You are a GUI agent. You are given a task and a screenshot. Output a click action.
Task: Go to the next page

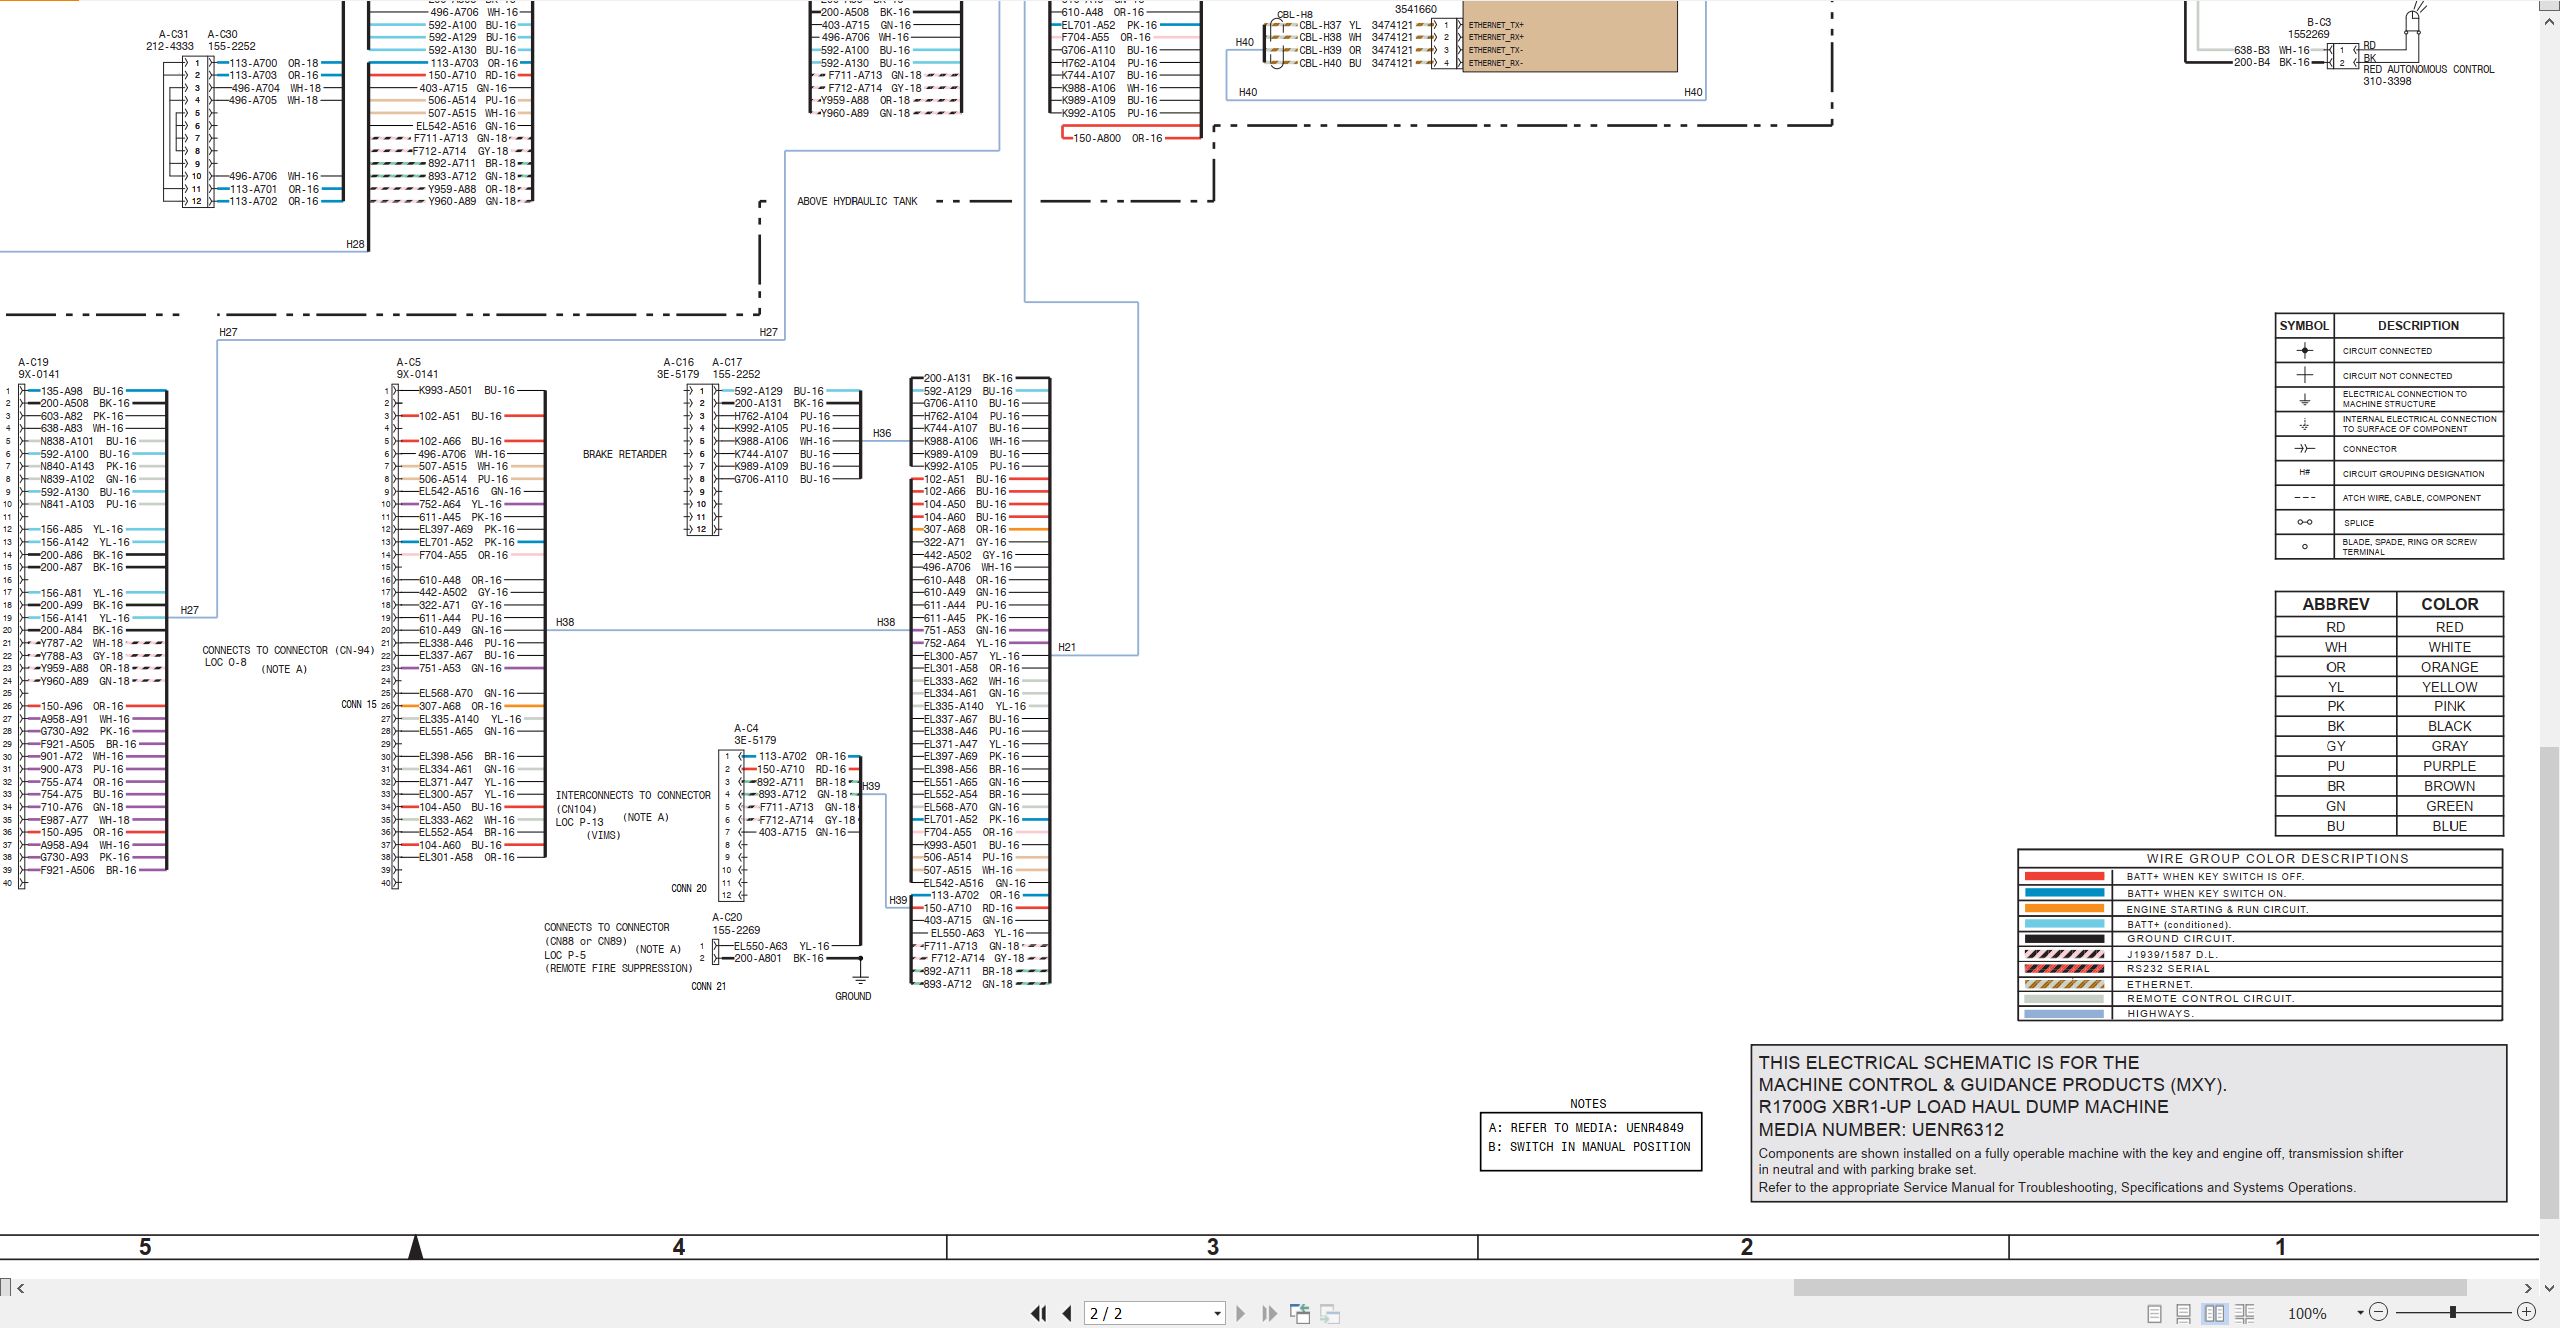[1240, 1313]
